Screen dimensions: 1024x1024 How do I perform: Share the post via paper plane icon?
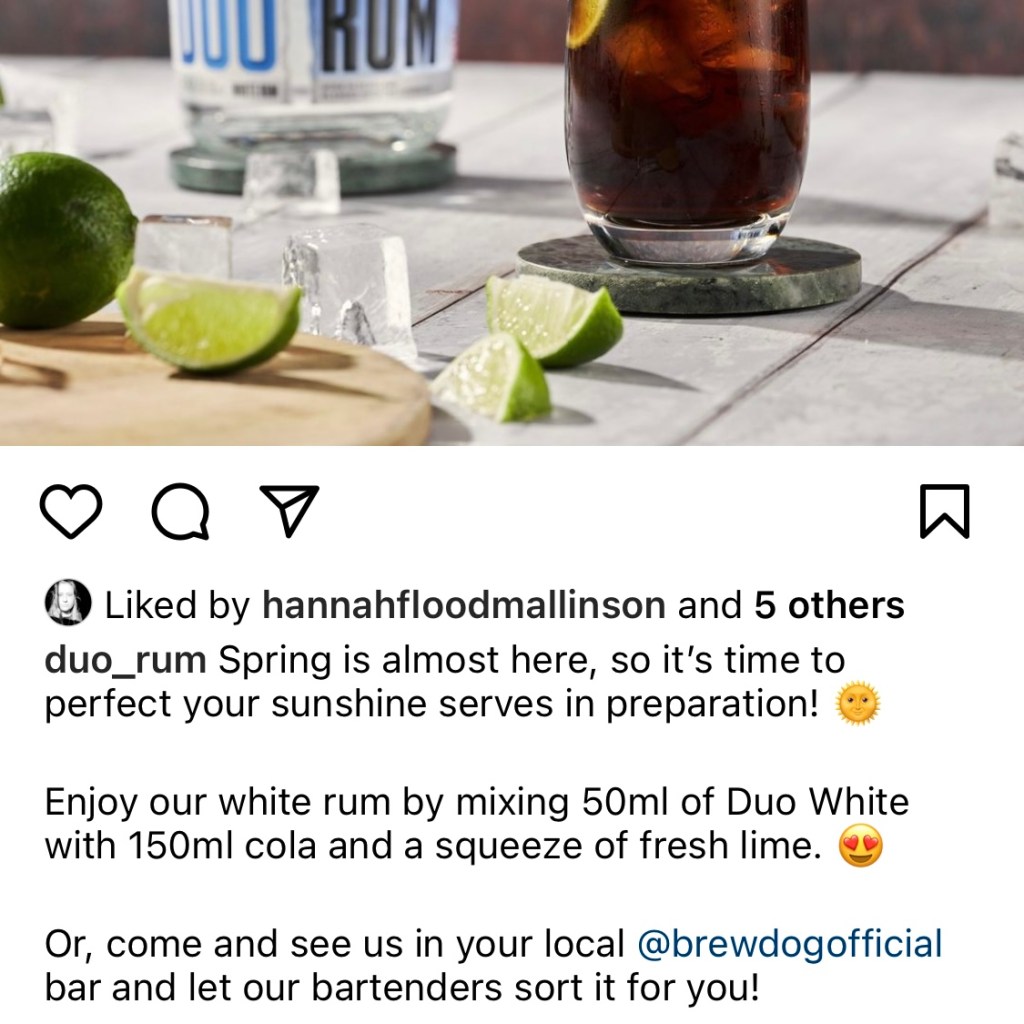[x=289, y=511]
